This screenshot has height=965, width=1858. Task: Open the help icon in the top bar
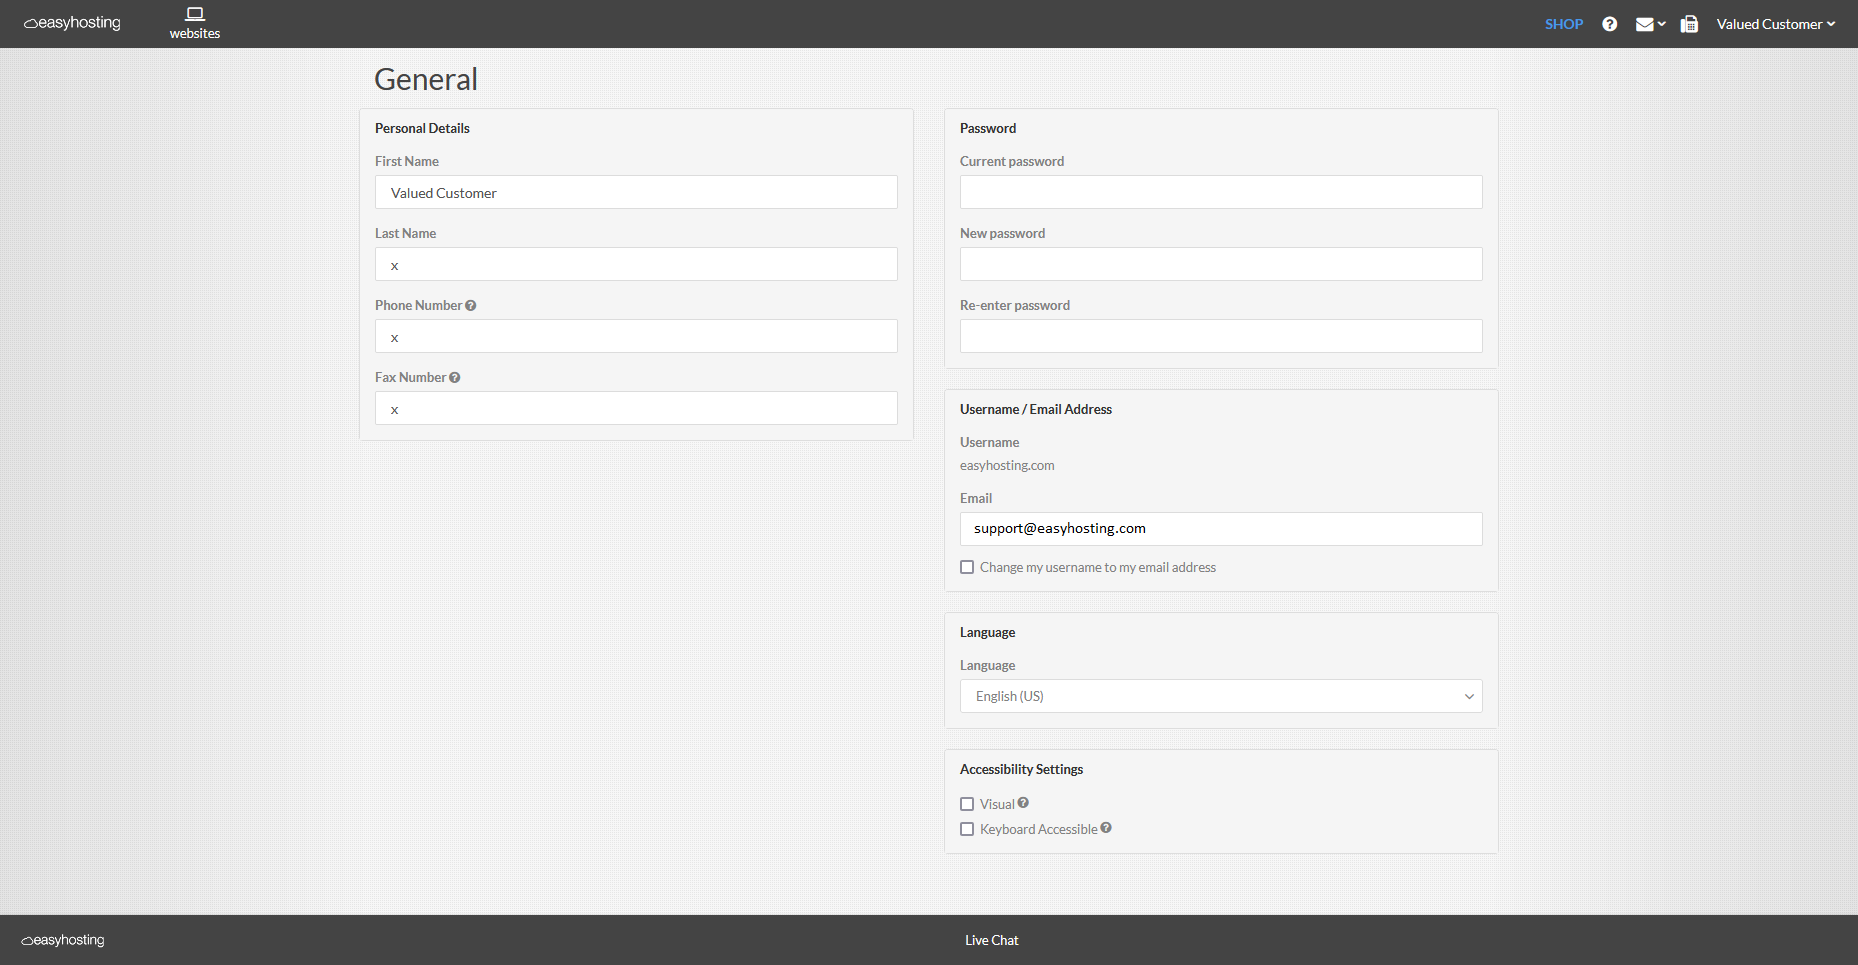[1609, 23]
